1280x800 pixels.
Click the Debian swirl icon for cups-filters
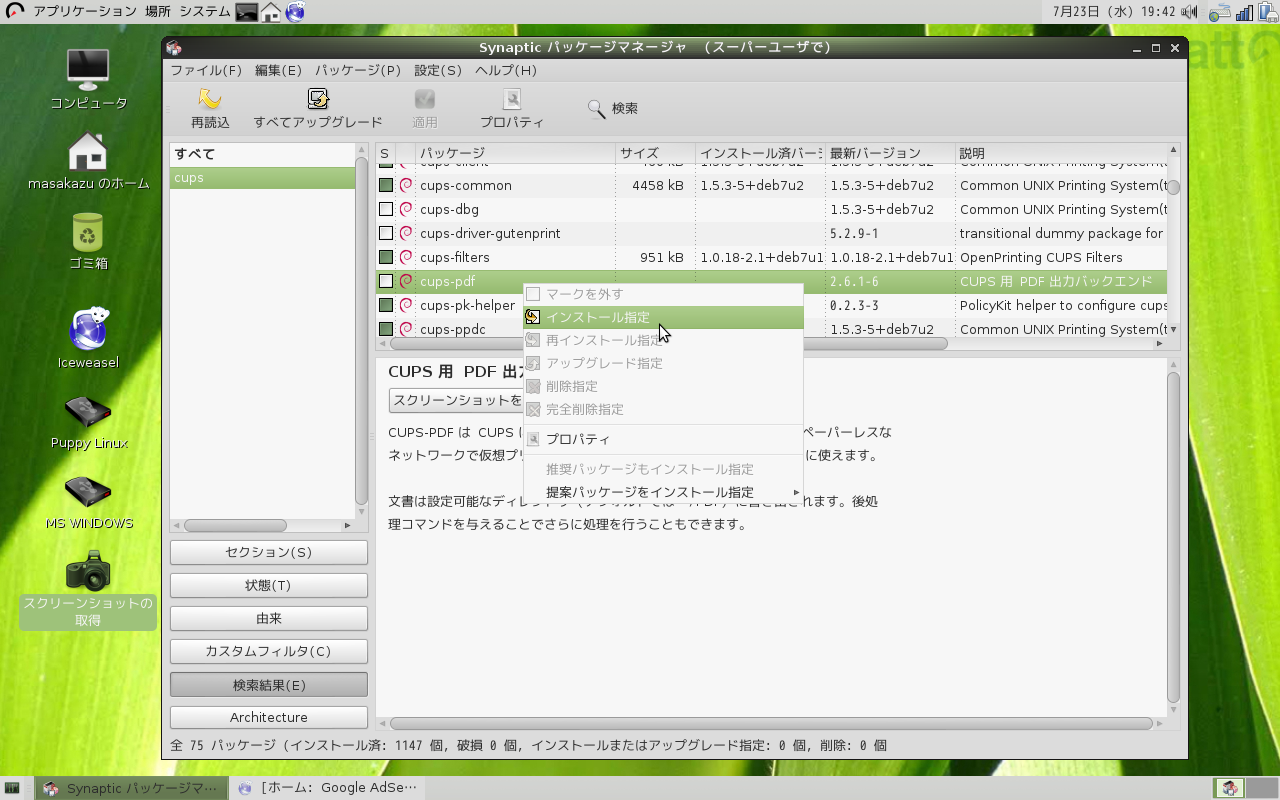pyautogui.click(x=406, y=257)
